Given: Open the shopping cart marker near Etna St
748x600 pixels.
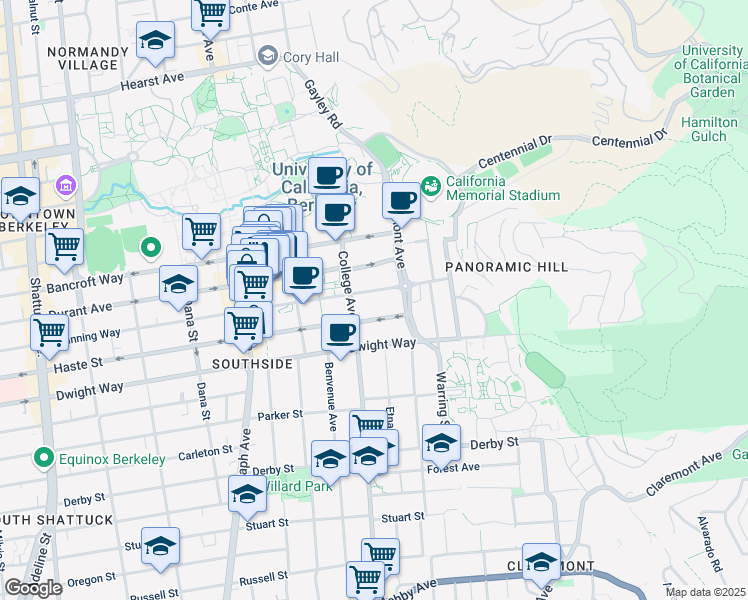Looking at the screenshot, I should 368,424.
